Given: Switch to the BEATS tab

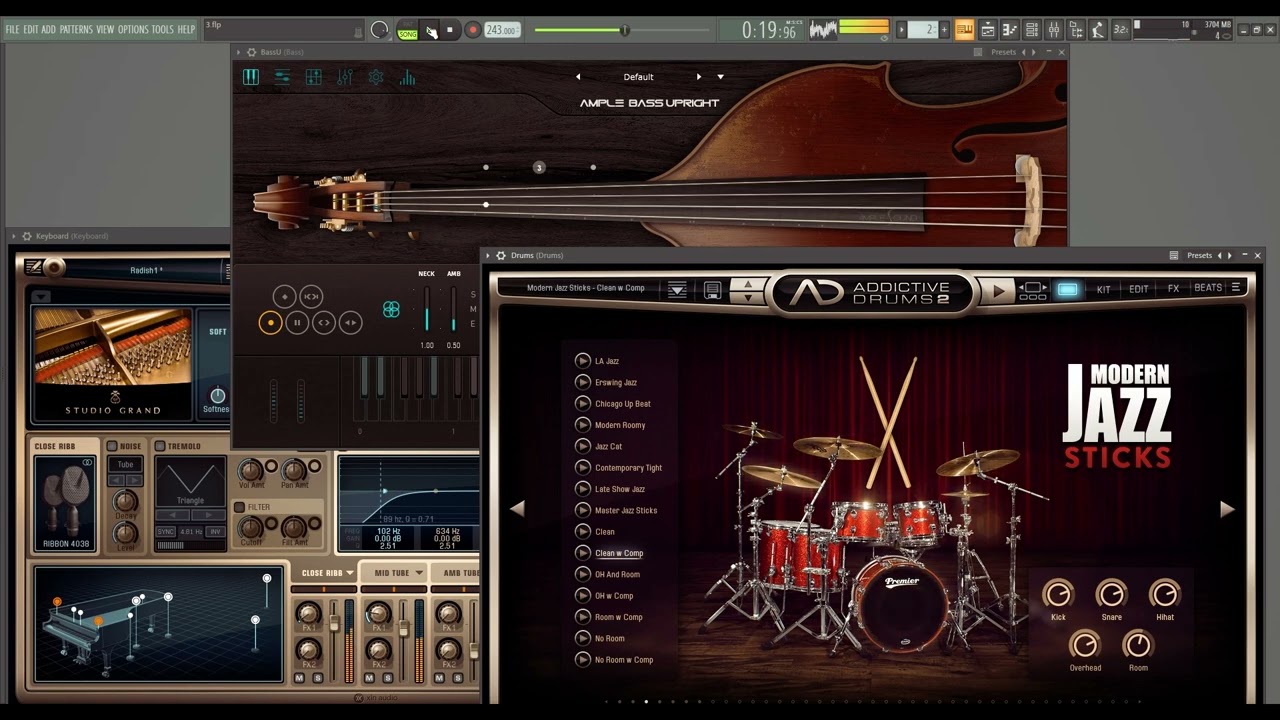Looking at the screenshot, I should [x=1208, y=288].
